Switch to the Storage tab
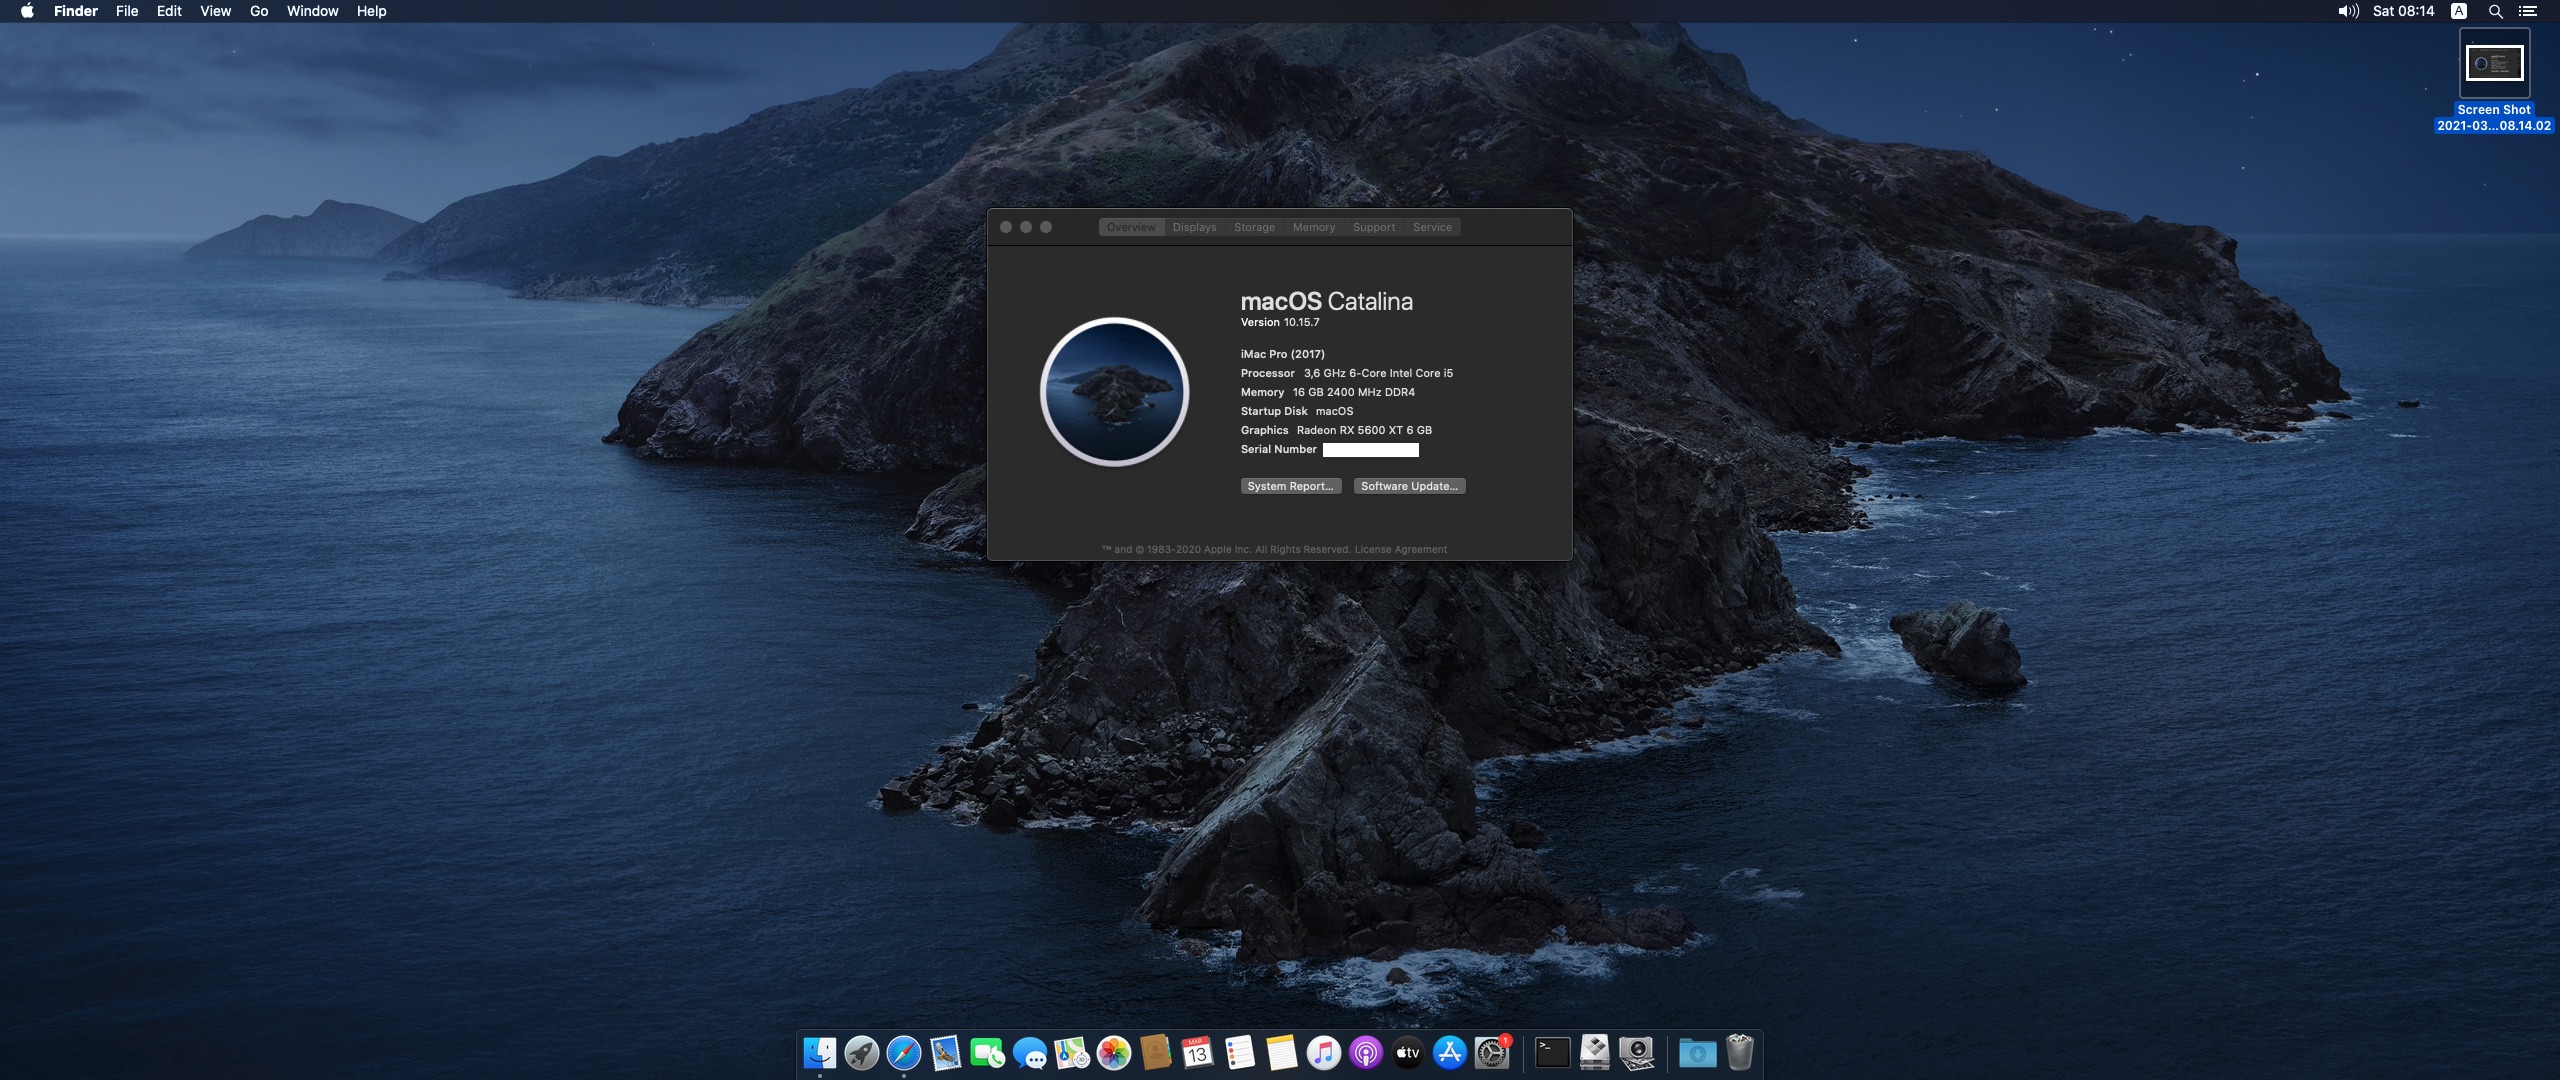The height and width of the screenshot is (1080, 2560). point(1254,227)
